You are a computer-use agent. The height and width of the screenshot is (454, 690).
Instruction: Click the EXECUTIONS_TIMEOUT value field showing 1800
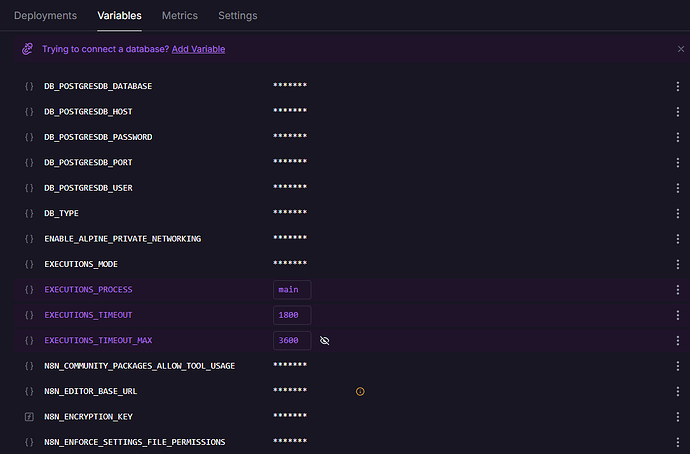click(x=291, y=315)
